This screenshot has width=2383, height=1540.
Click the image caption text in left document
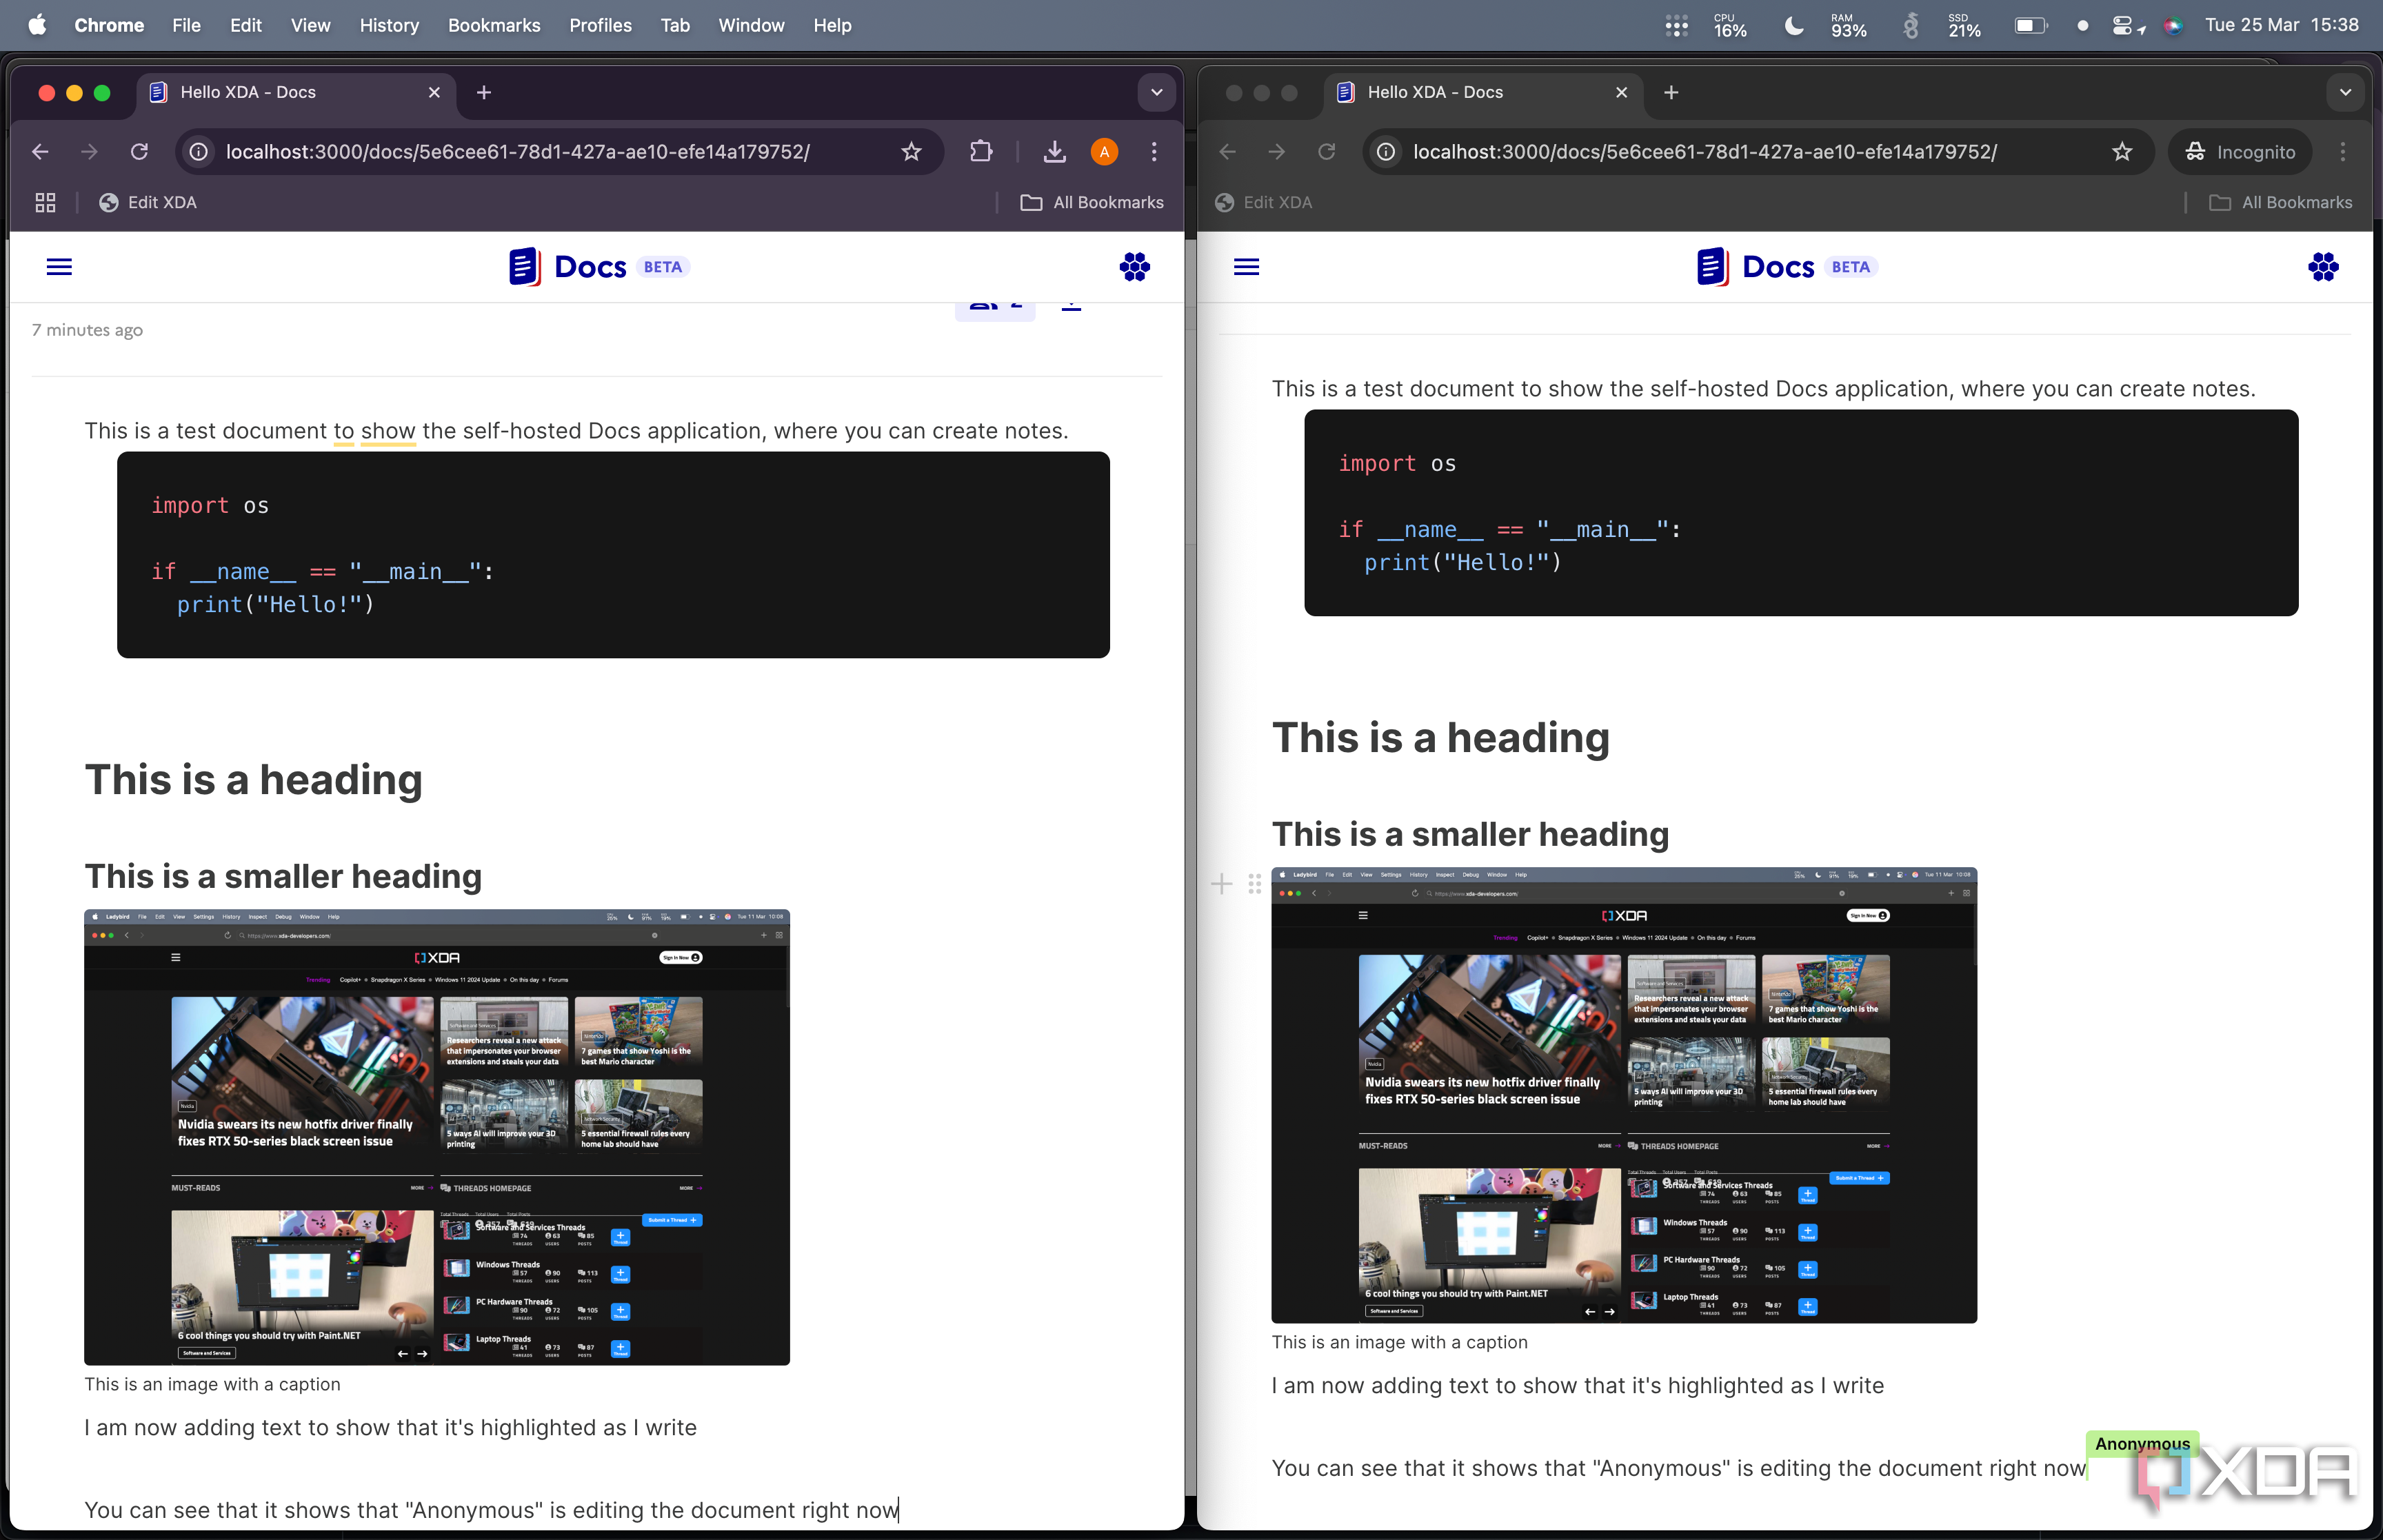point(212,1384)
